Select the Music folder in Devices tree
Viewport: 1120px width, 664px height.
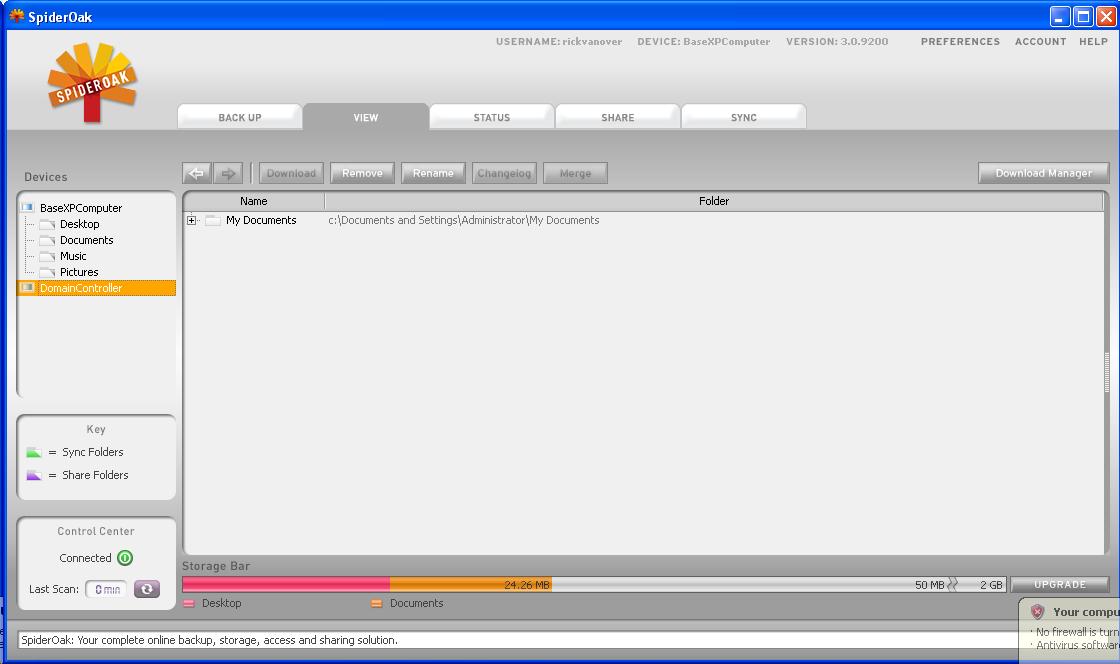tap(73, 256)
